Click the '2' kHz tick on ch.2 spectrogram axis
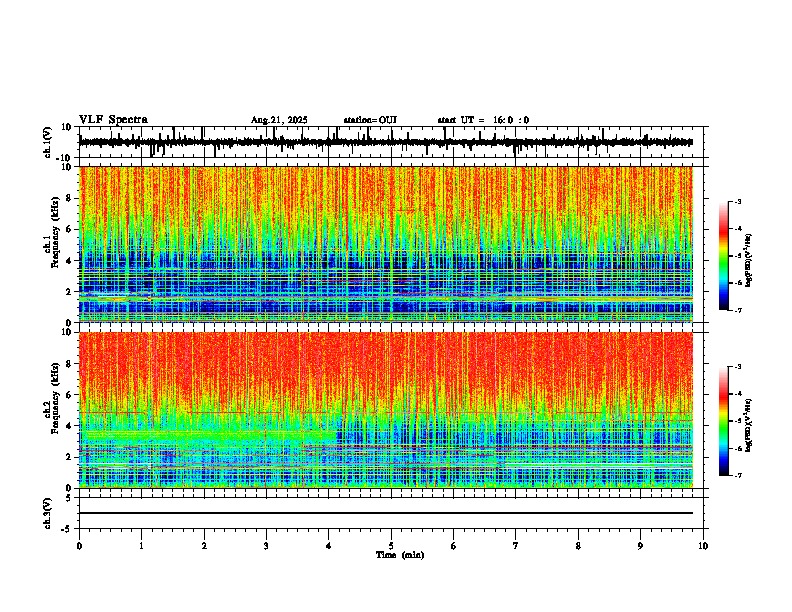The width and height of the screenshot is (792, 612). click(70, 457)
